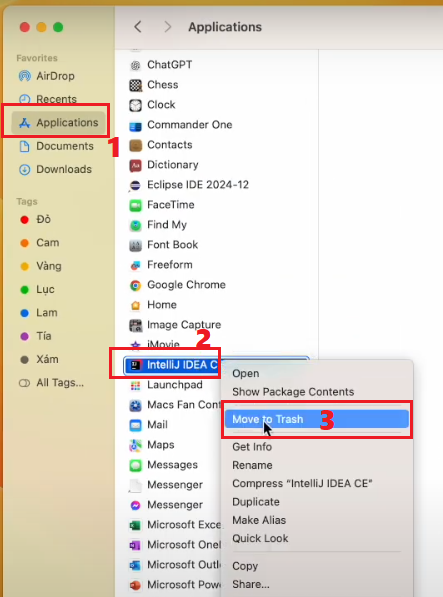Viewport: 443px width, 597px height.
Task: Select Applications in the Favorites sidebar
Action: point(59,123)
